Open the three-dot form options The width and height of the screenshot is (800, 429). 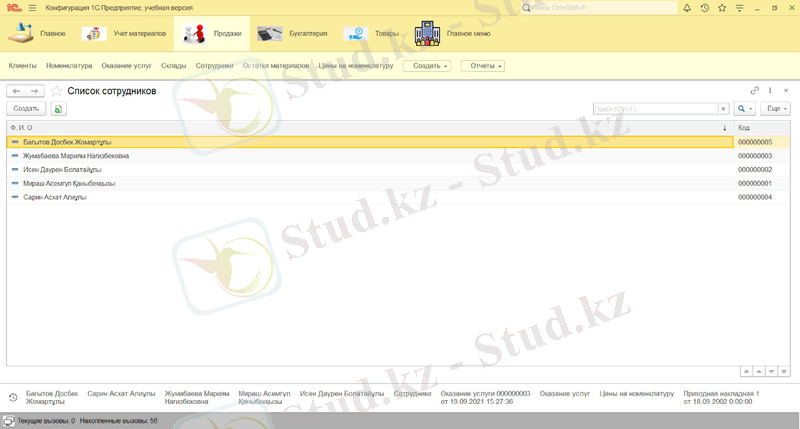click(x=770, y=90)
